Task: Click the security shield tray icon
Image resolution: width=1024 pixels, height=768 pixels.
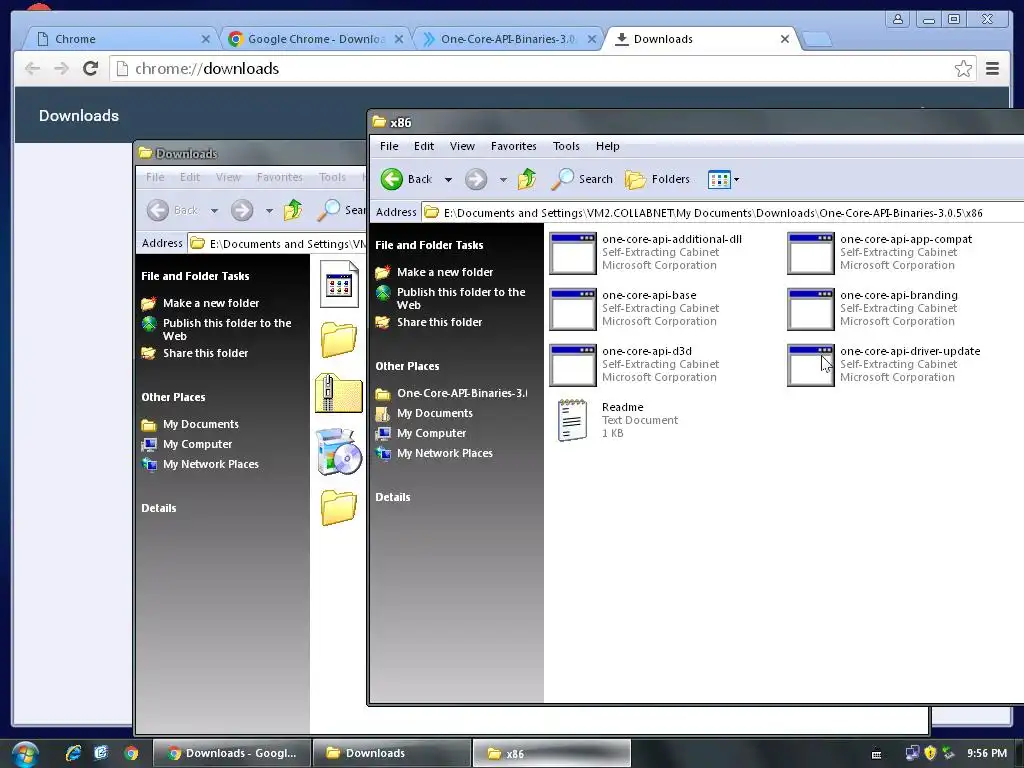Action: pyautogui.click(x=930, y=753)
